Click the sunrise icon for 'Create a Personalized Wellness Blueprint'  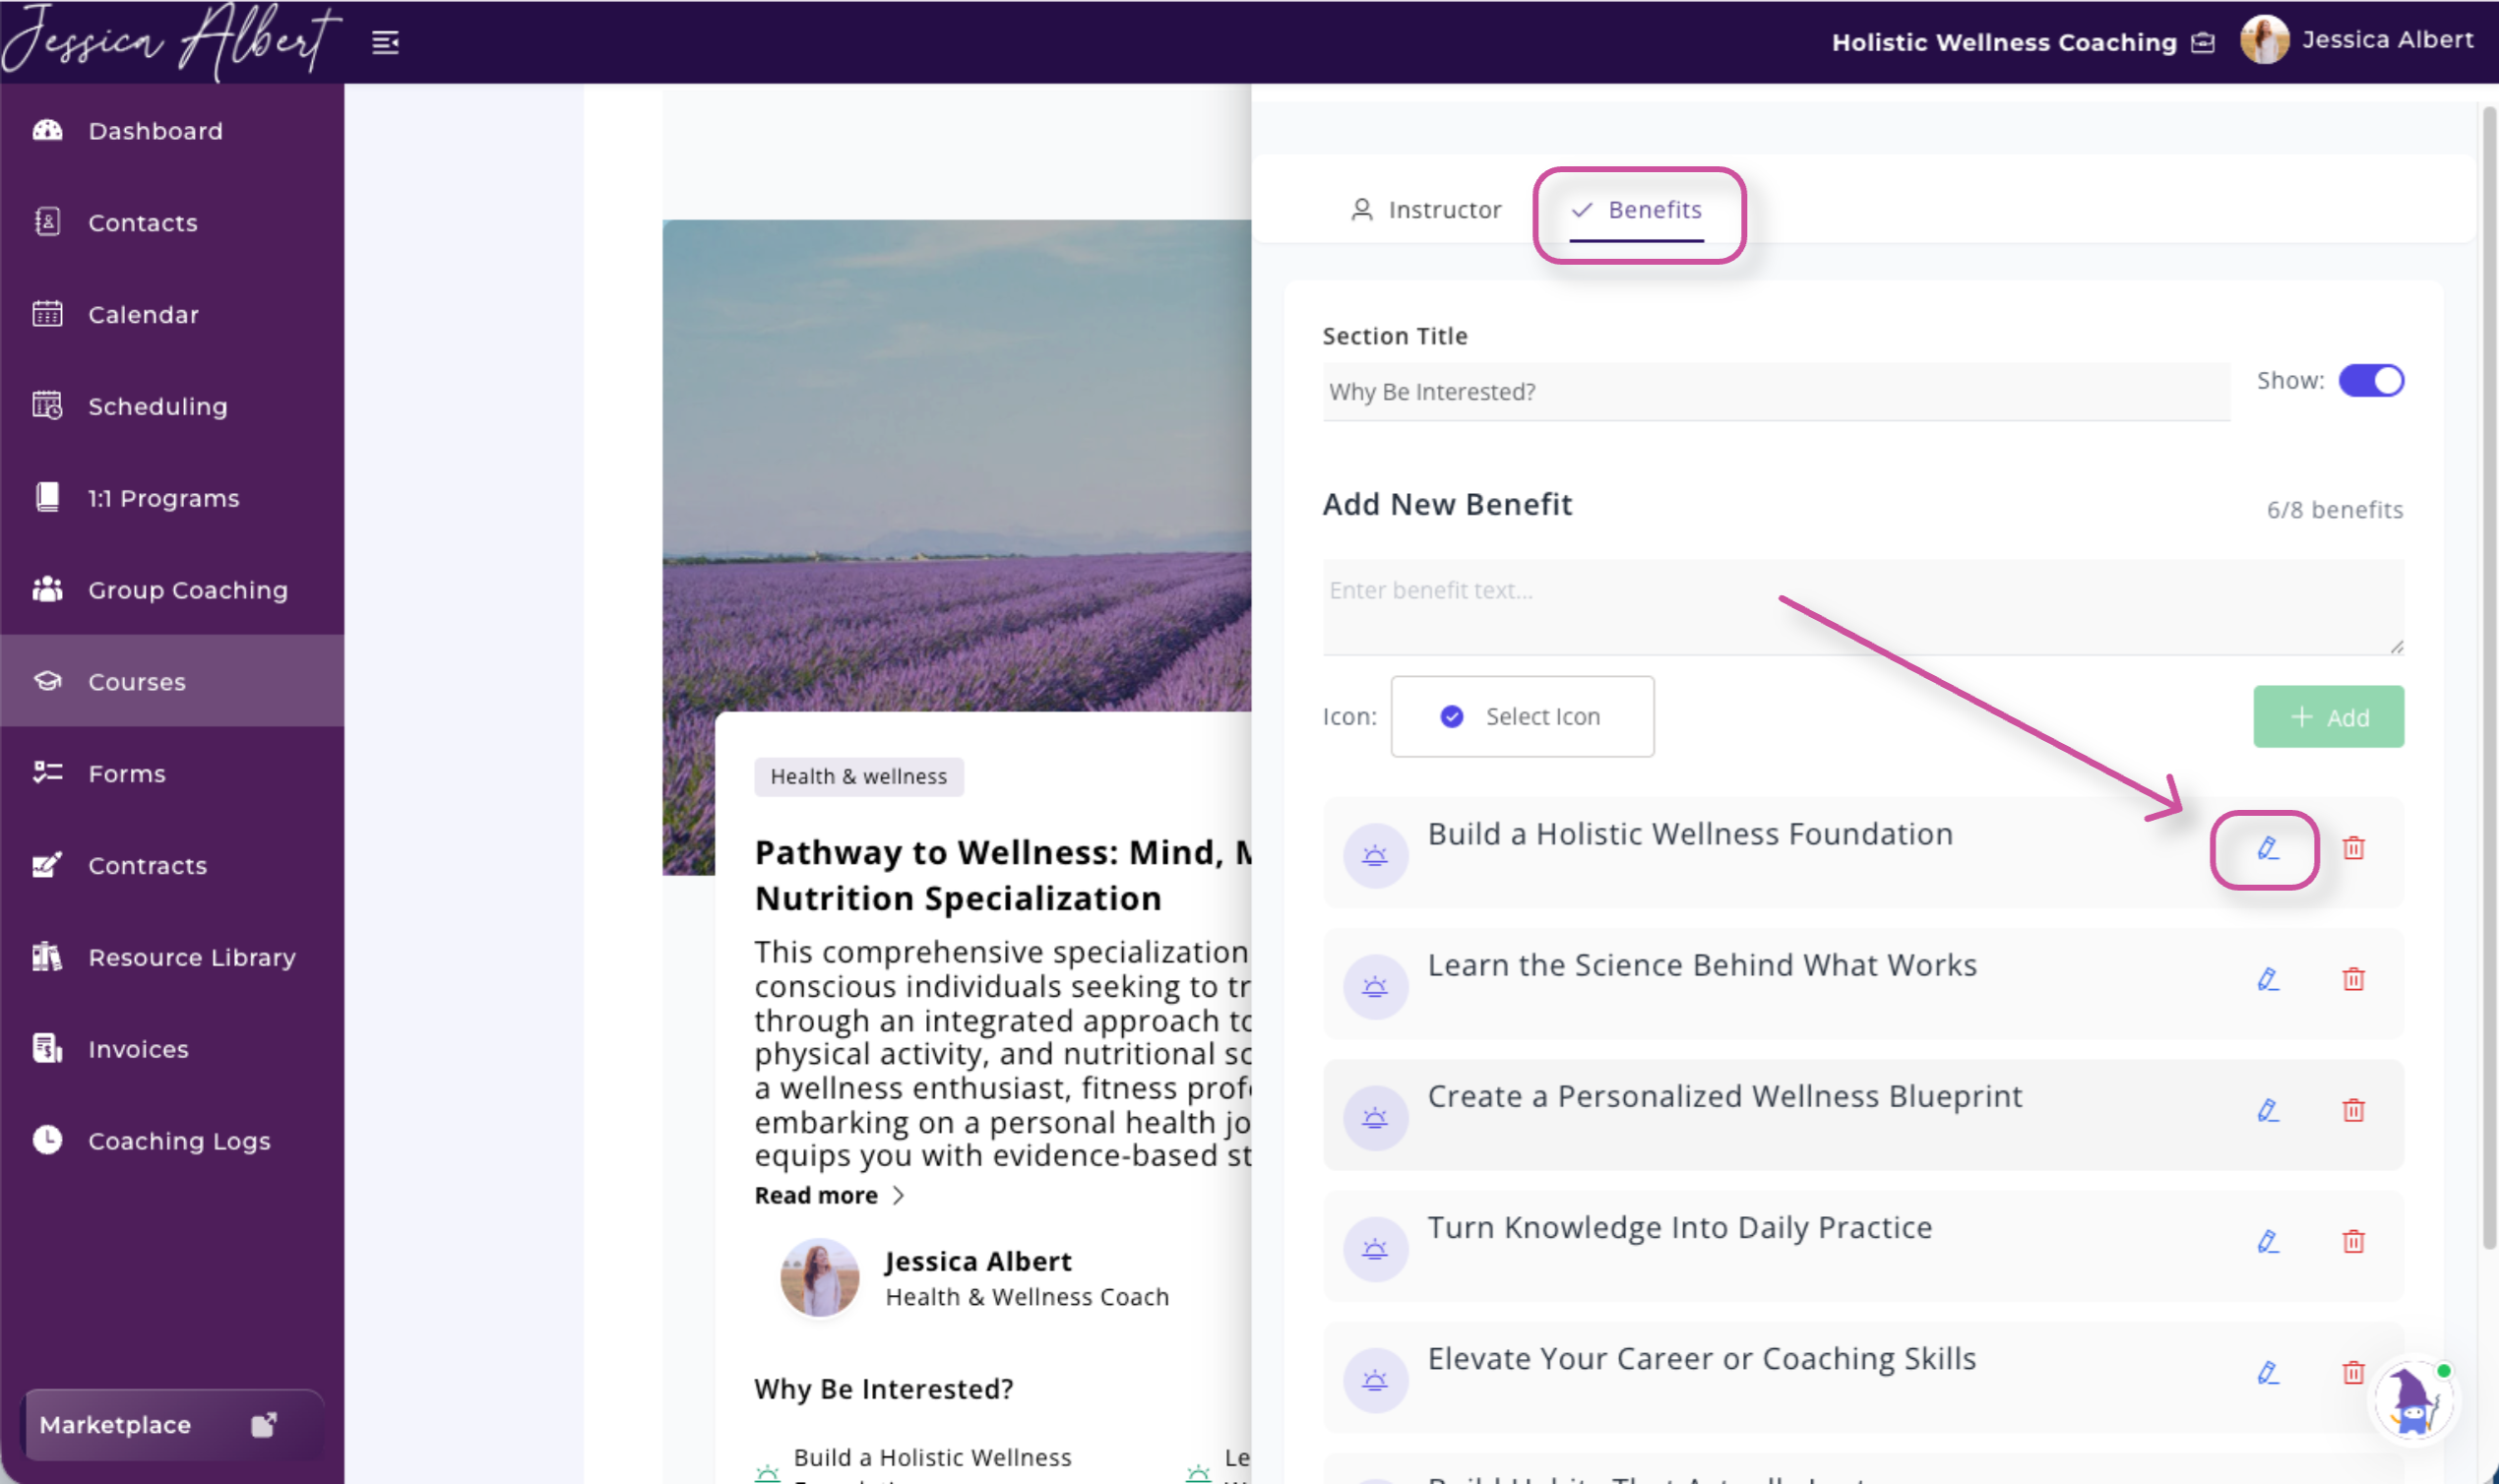pyautogui.click(x=1375, y=1118)
